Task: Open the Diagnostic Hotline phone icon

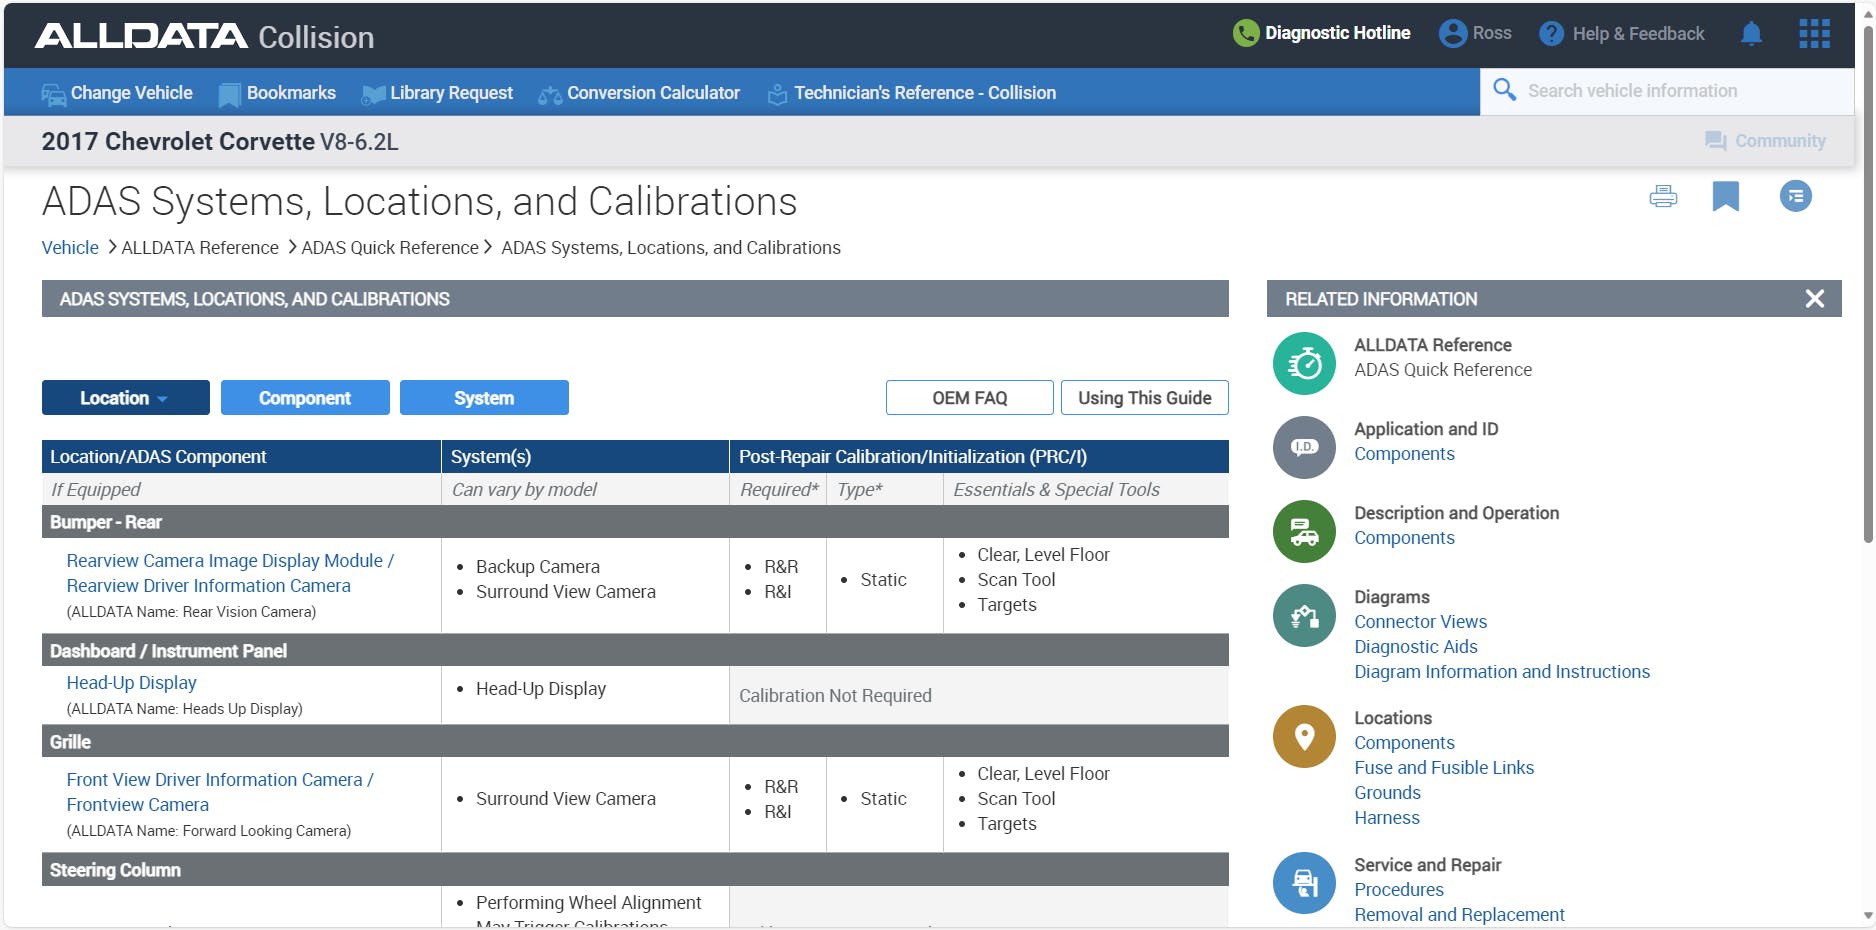Action: pos(1245,33)
